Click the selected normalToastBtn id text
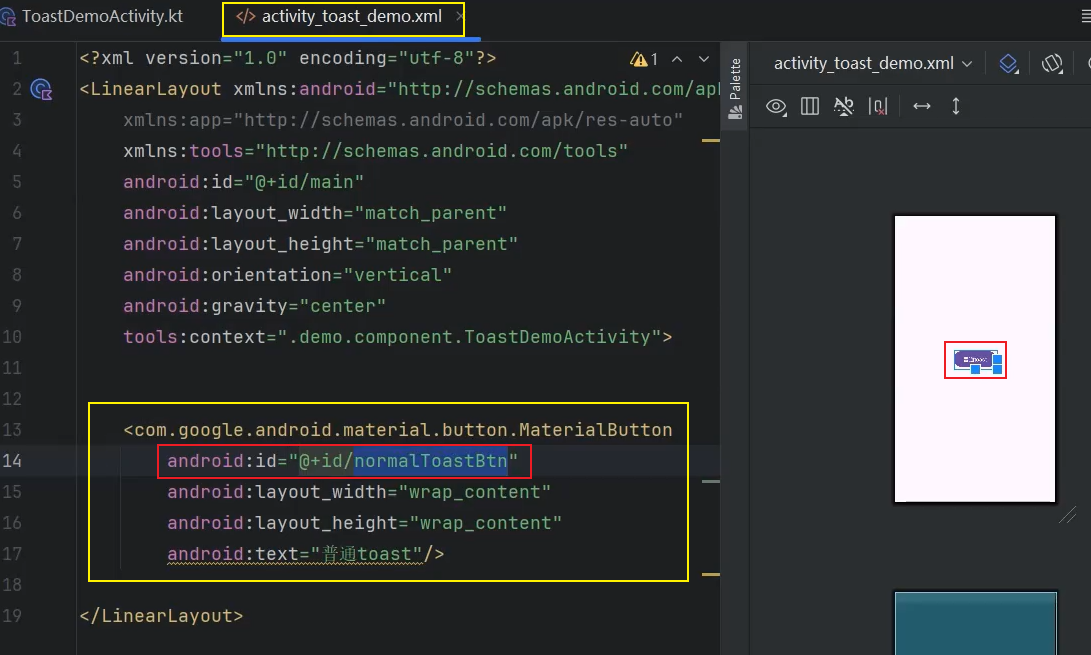1091x655 pixels. [431, 461]
